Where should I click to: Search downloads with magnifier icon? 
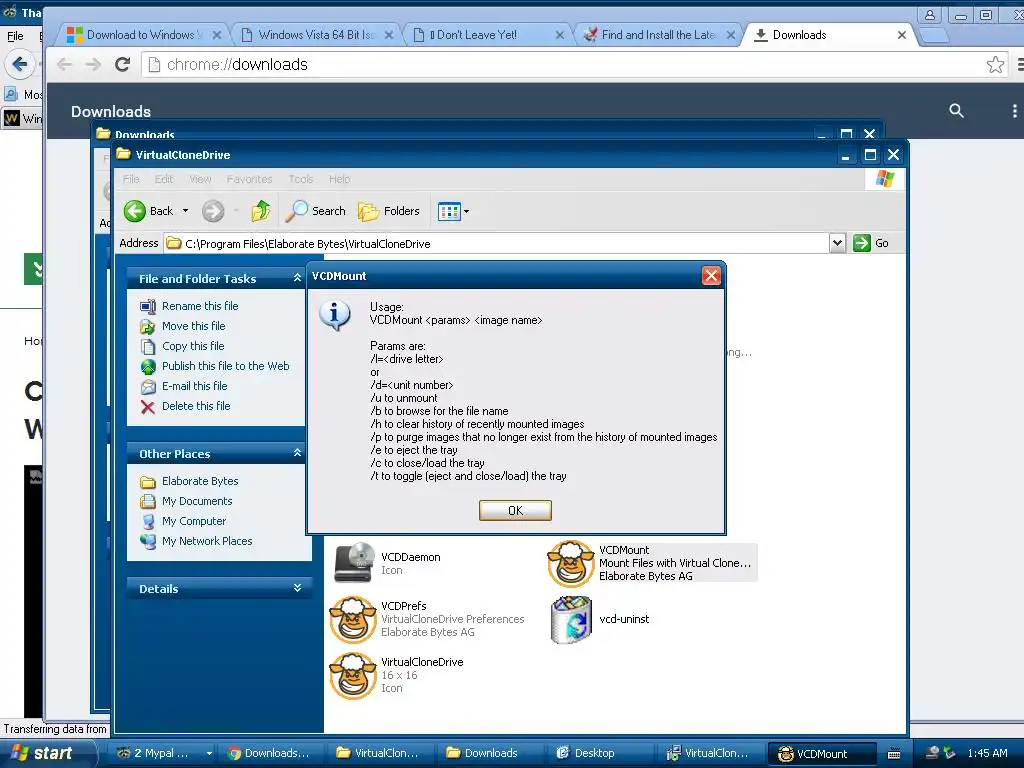coord(956,111)
